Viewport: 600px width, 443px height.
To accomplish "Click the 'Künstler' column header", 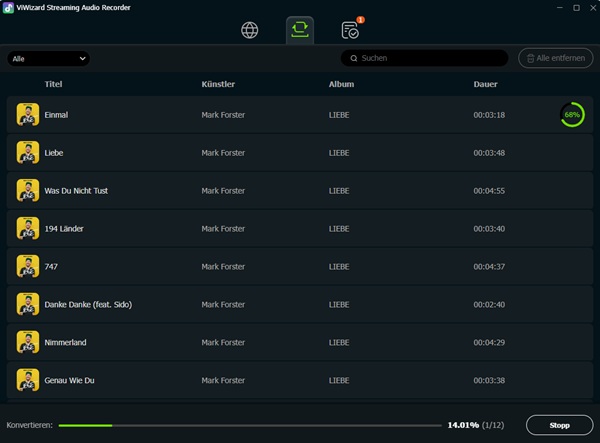I will 218,84.
